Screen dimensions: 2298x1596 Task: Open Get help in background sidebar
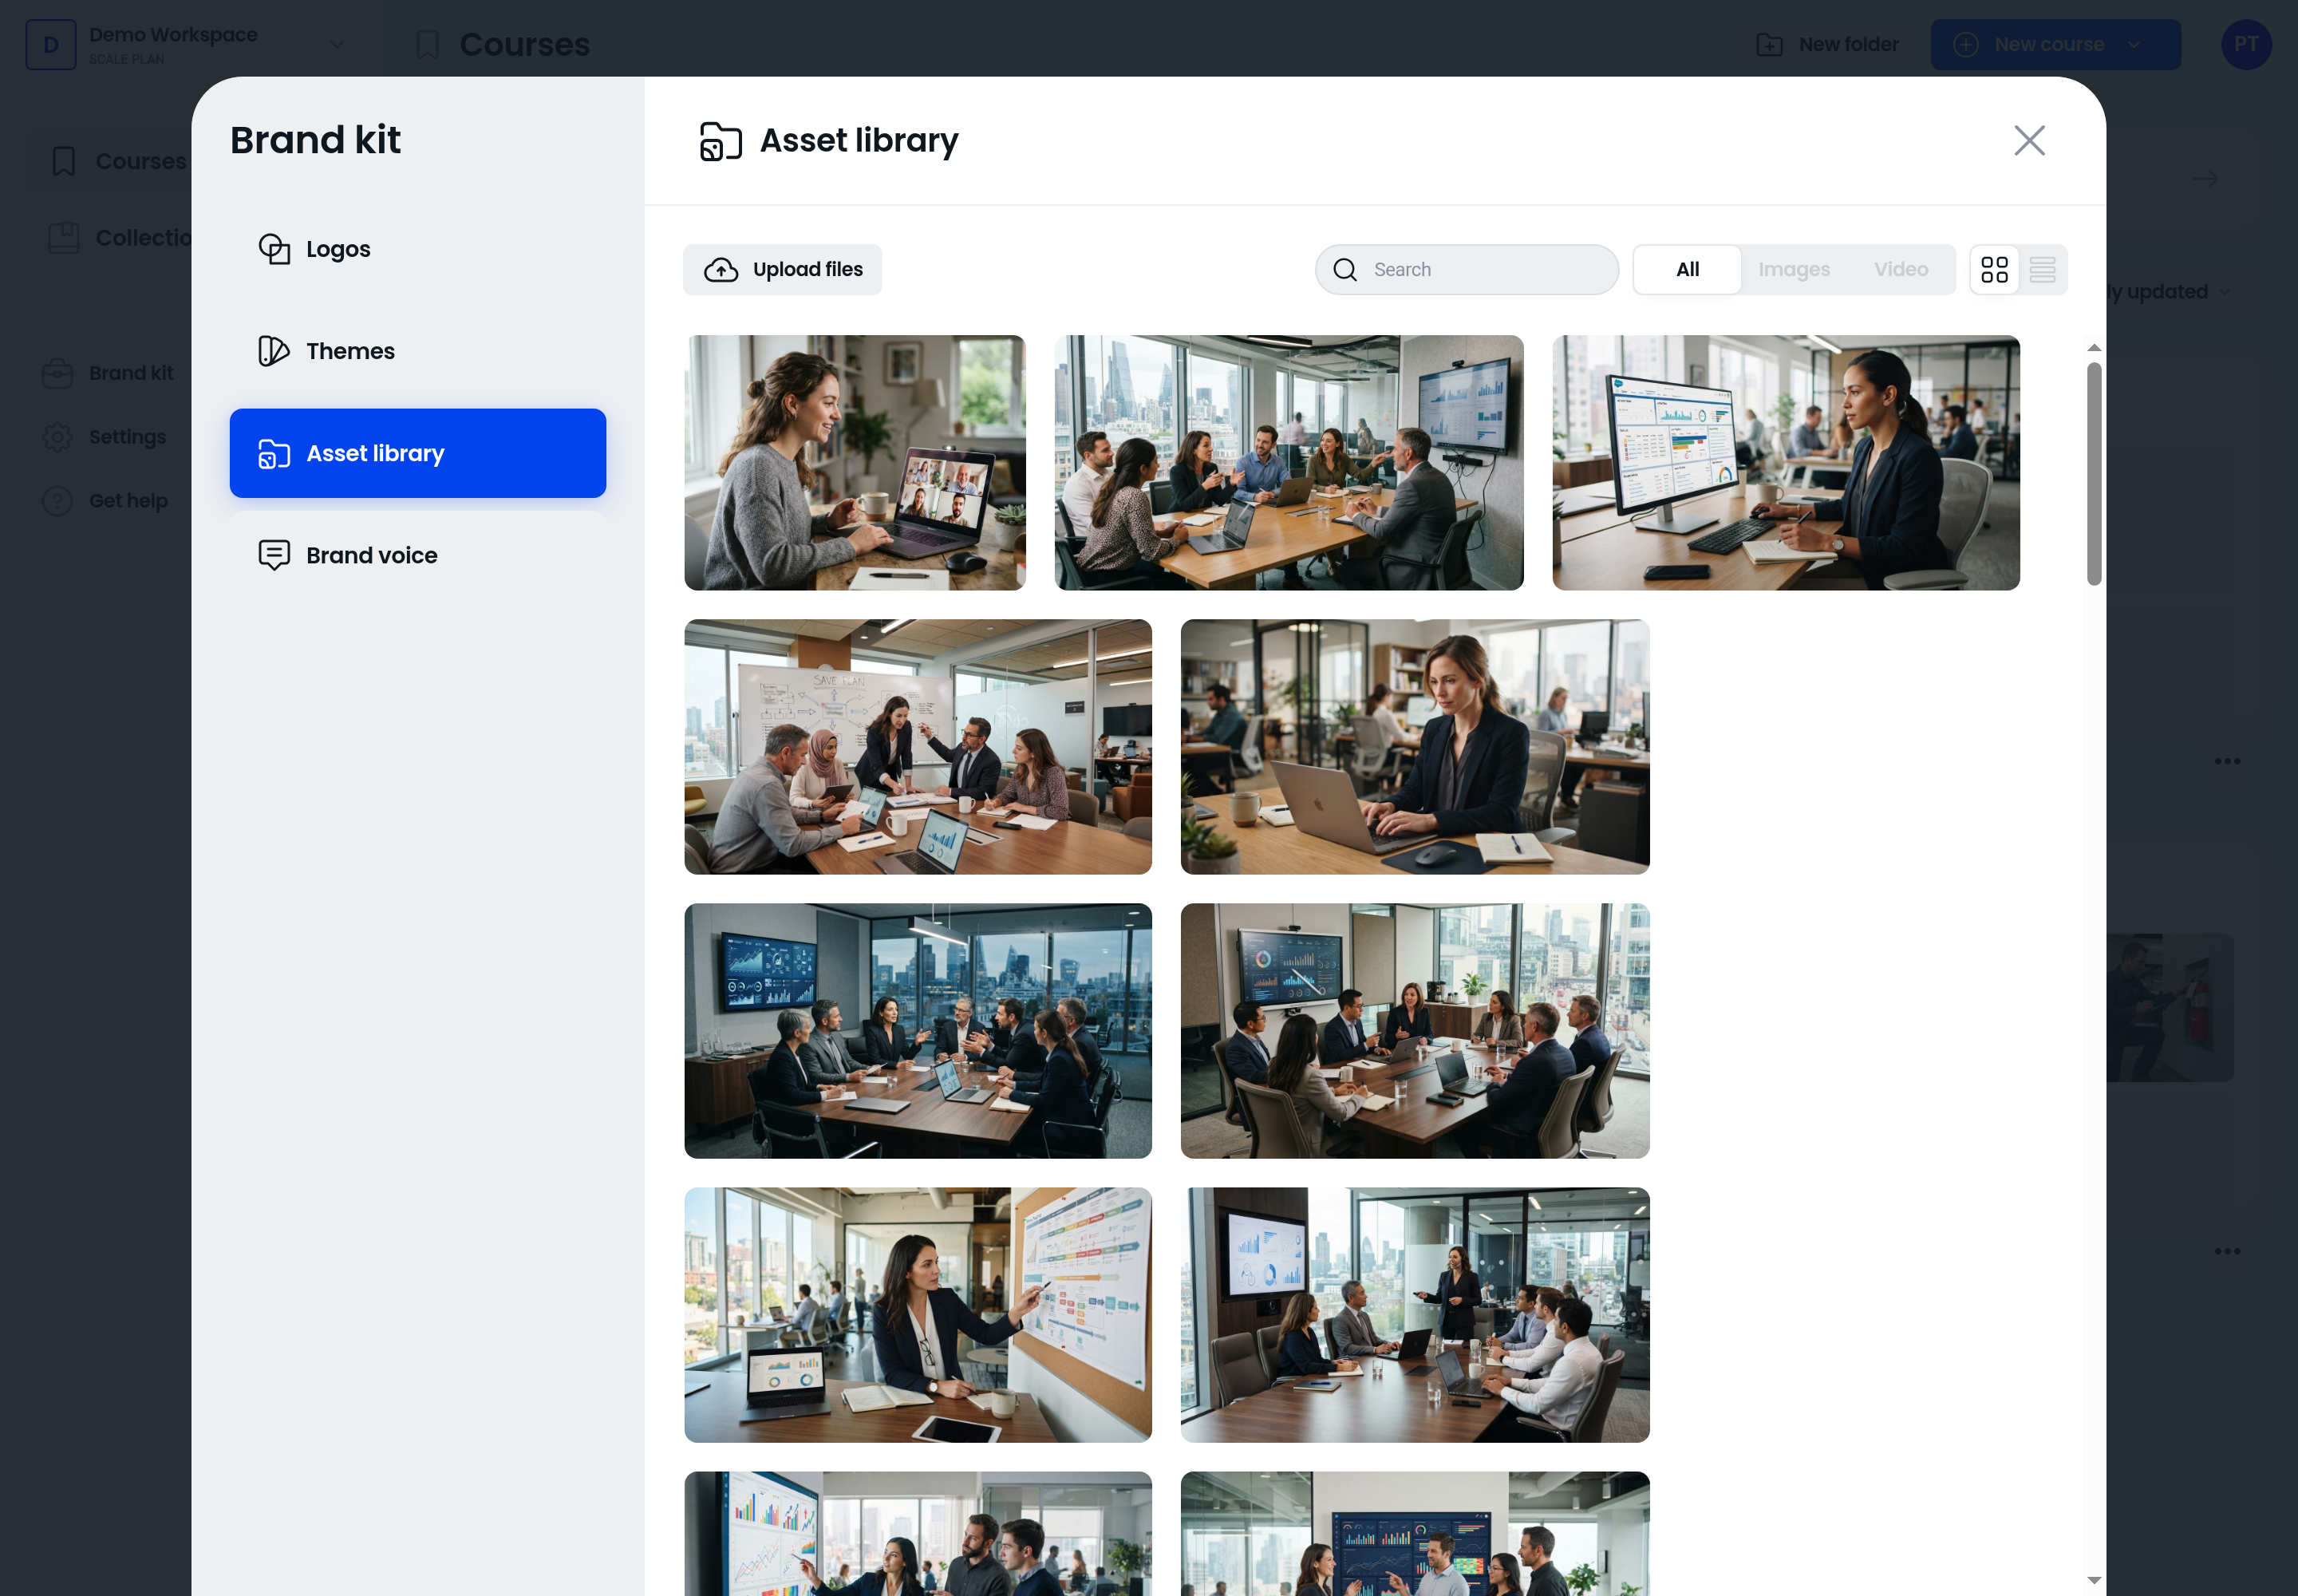pos(104,501)
